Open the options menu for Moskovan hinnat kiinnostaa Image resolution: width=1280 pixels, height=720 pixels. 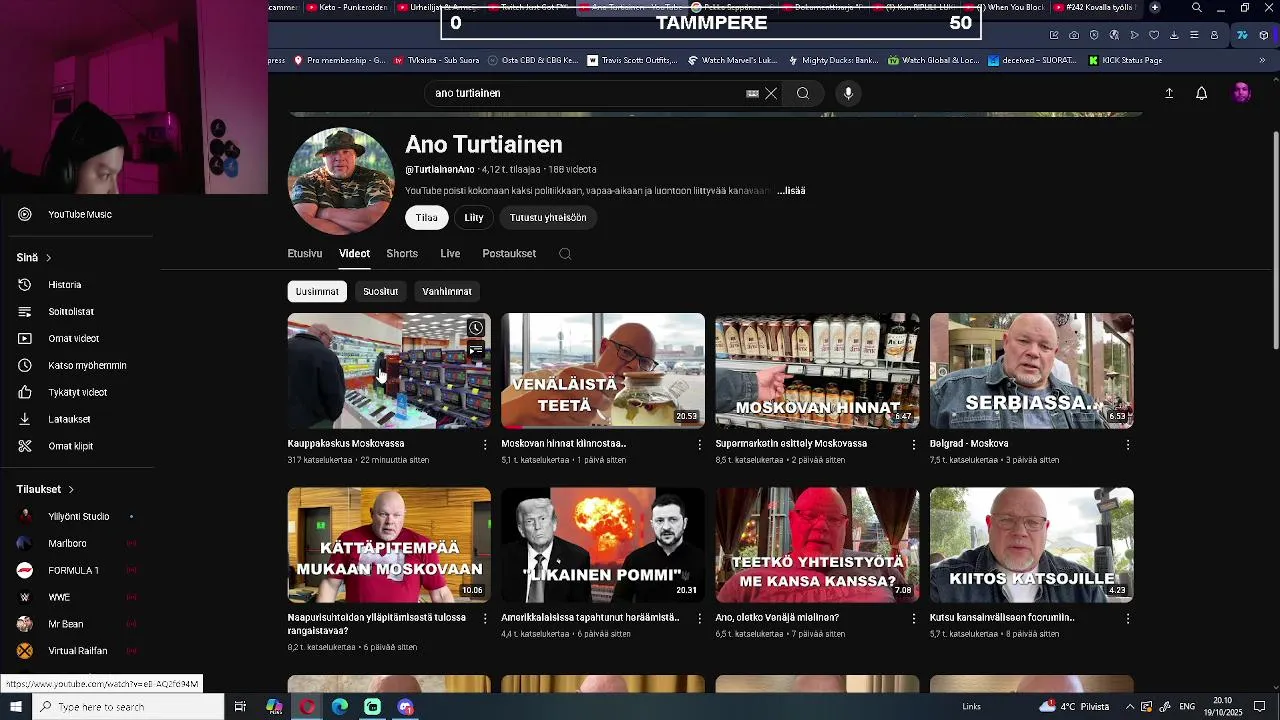coord(699,444)
